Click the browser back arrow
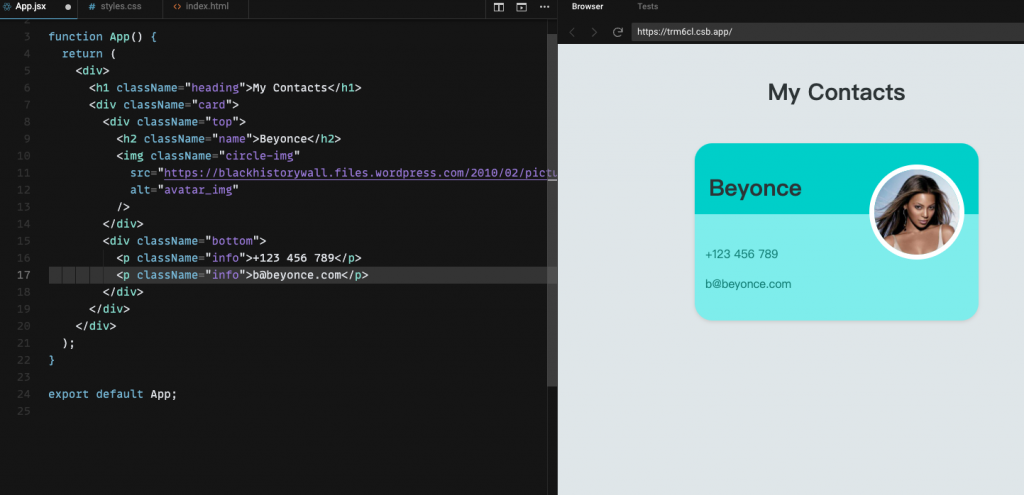 (572, 32)
